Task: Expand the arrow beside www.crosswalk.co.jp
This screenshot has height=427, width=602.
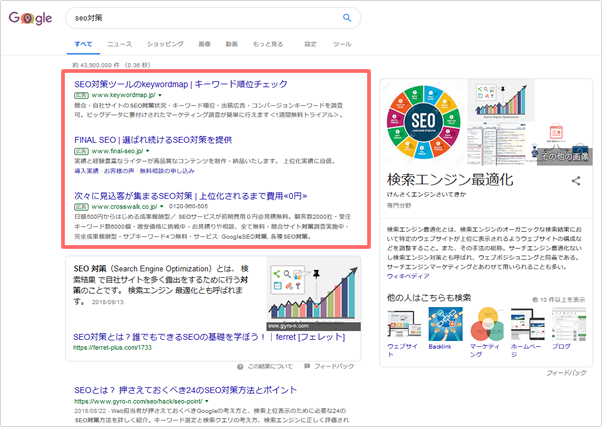Action: click(x=162, y=207)
